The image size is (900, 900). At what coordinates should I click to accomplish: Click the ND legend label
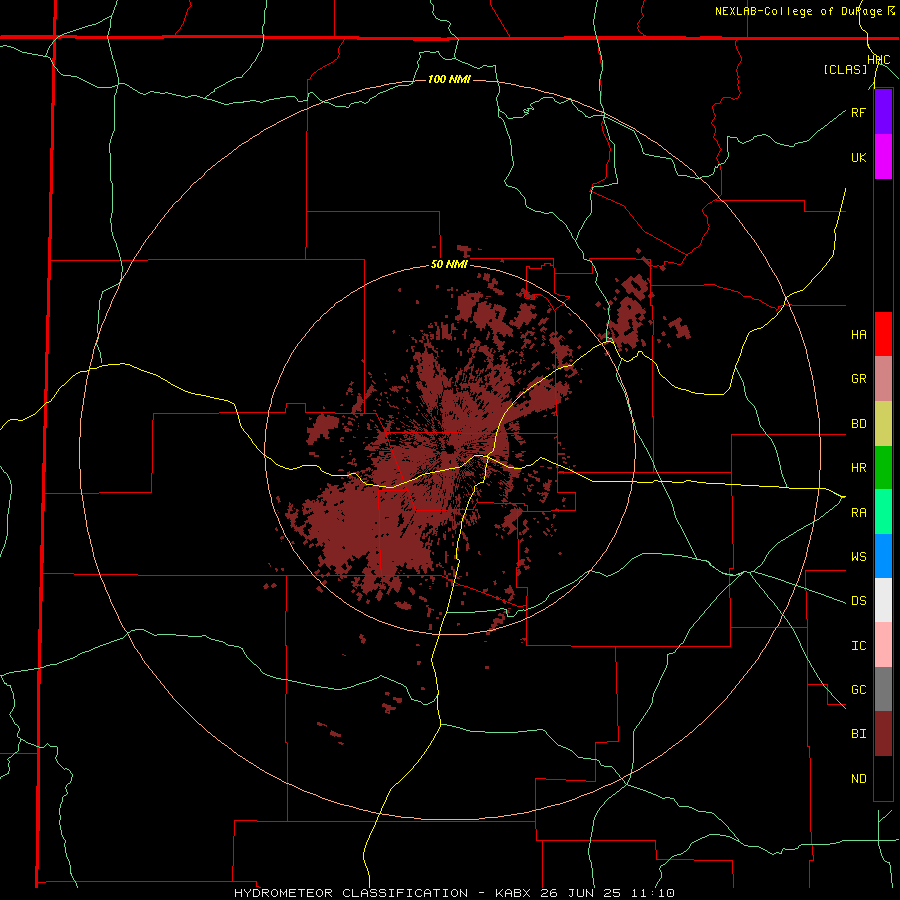click(858, 779)
